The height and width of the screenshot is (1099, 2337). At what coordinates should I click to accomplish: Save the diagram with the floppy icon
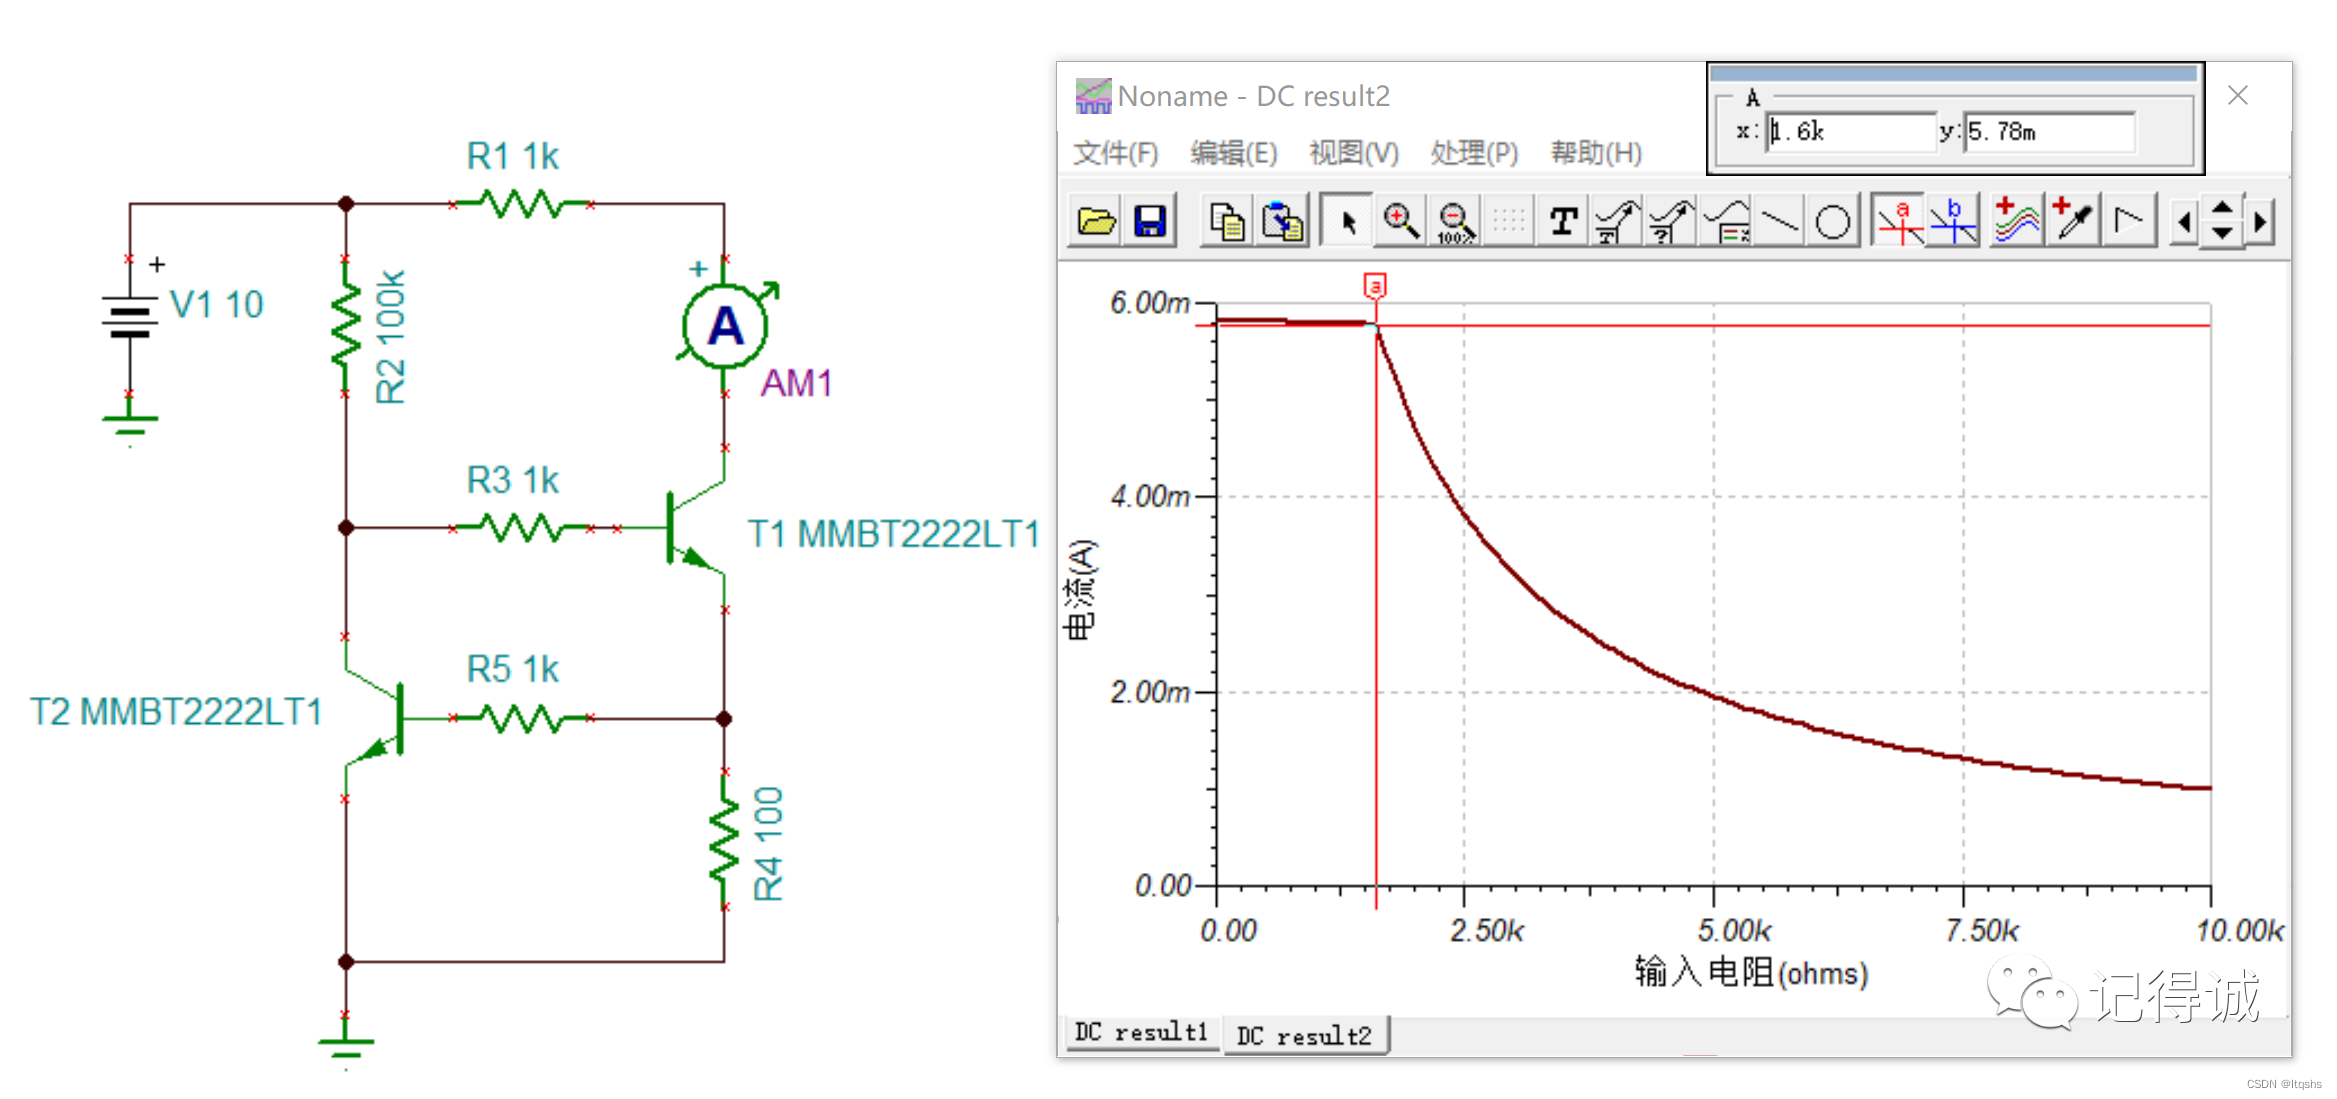tap(1150, 221)
